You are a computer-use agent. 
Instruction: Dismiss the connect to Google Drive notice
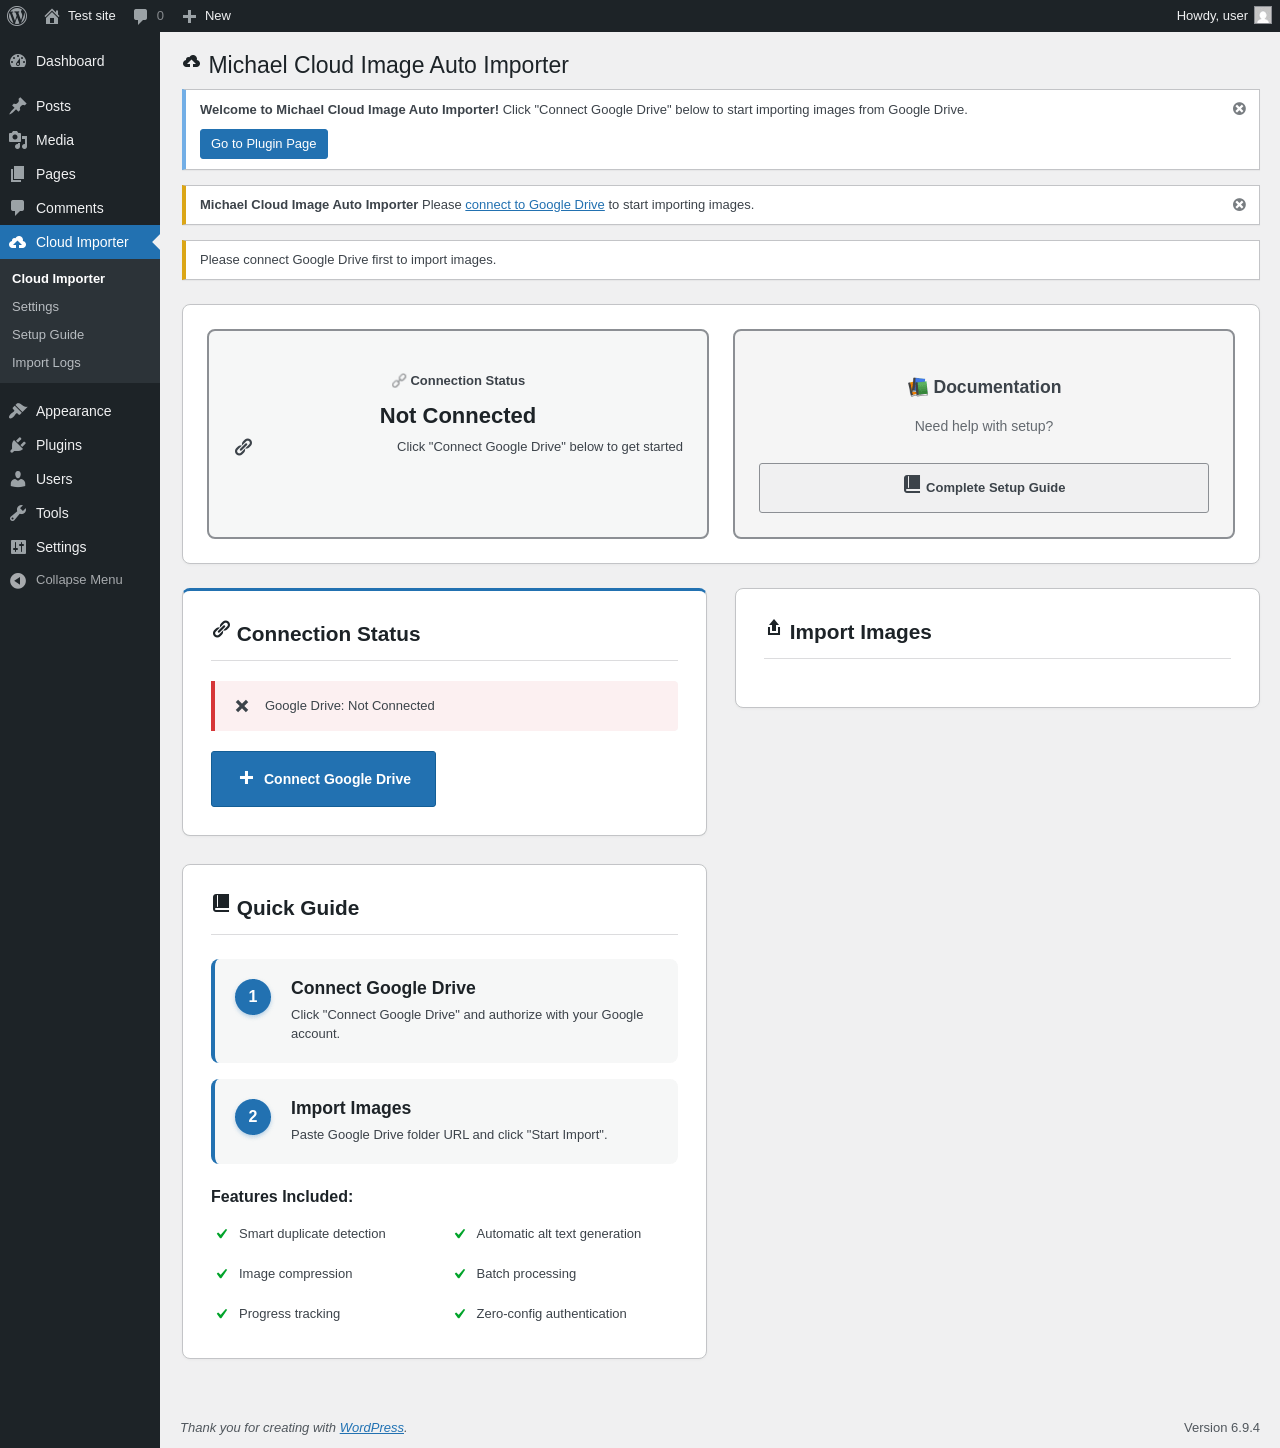[x=1239, y=205]
